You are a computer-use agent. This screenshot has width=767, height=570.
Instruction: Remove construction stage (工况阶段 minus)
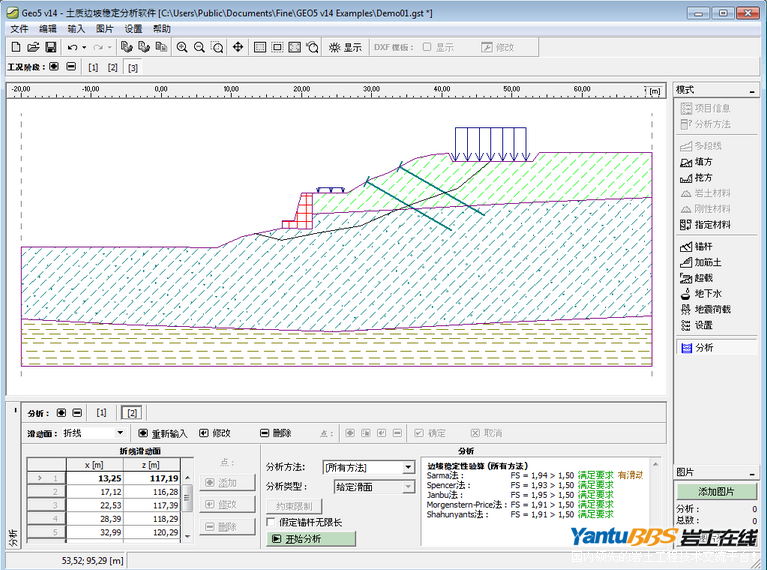pos(71,66)
